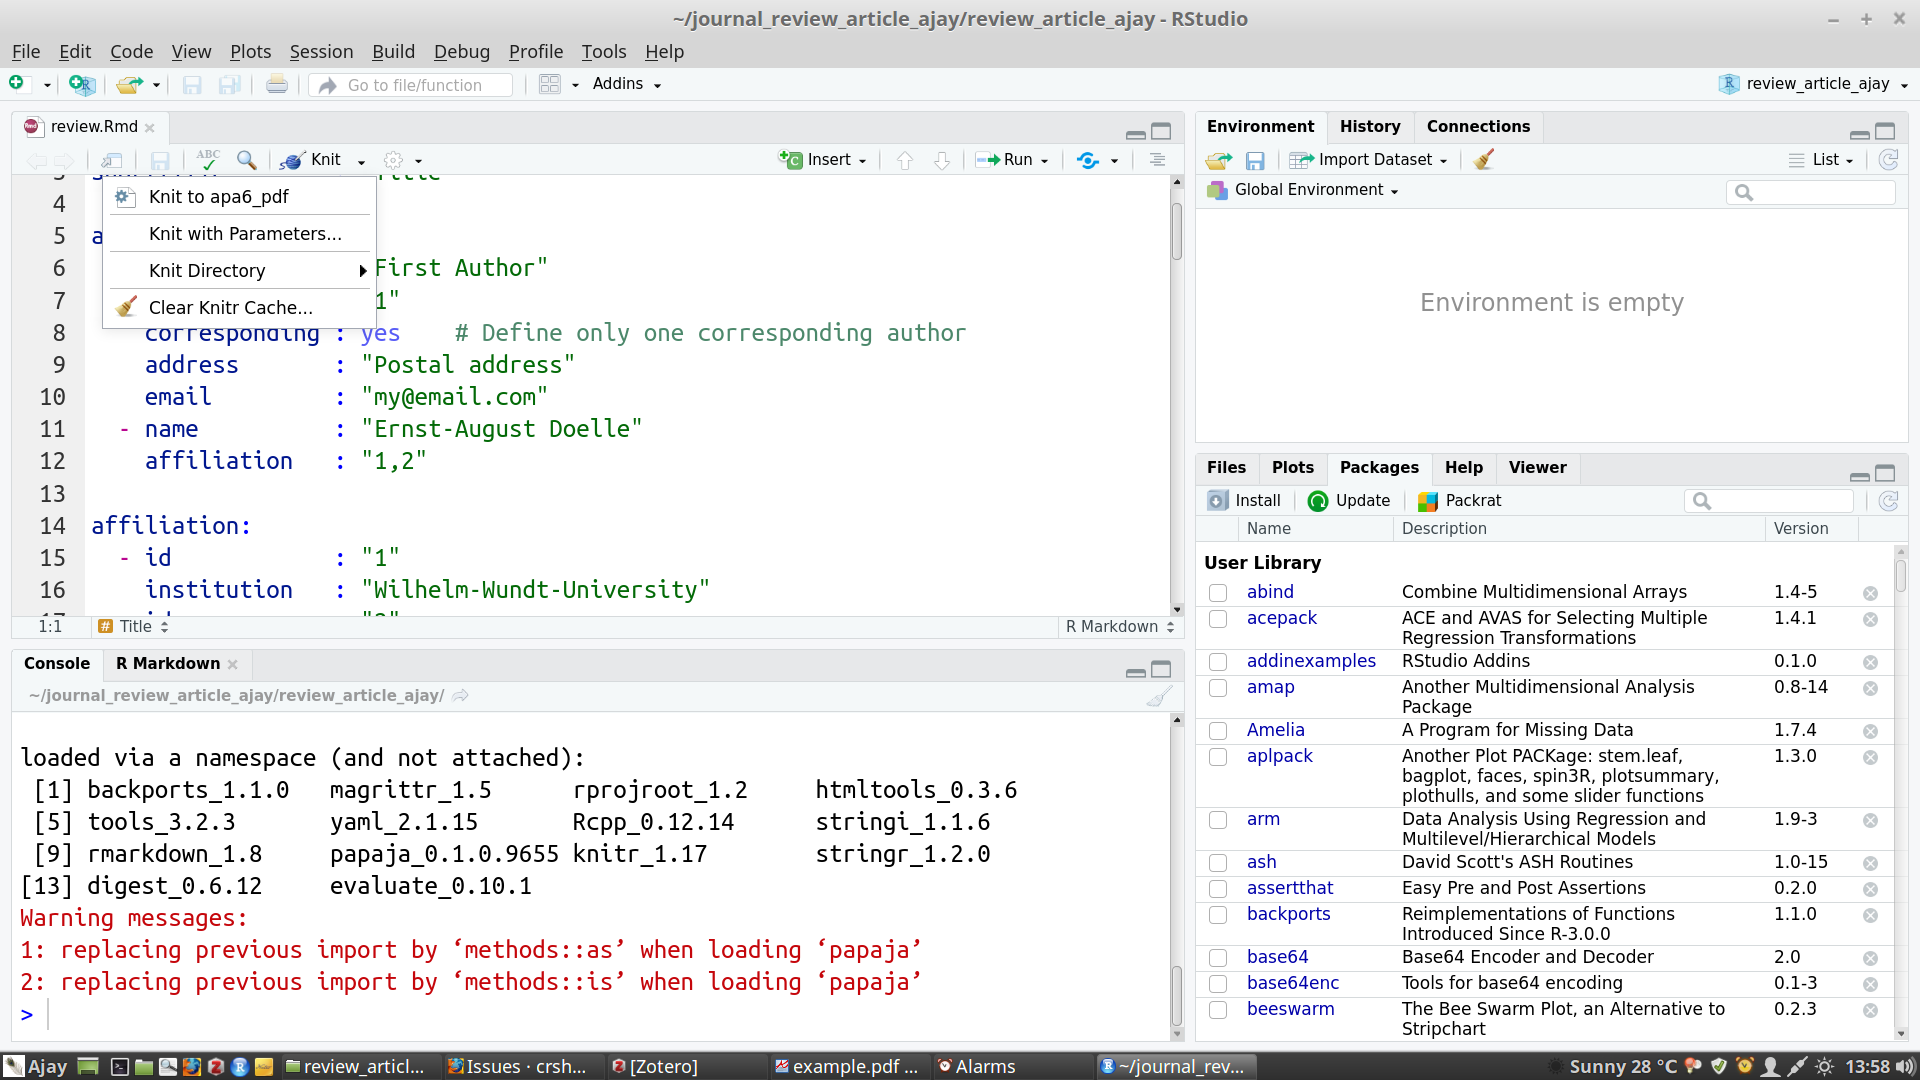Open the Import Dataset dropdown

(1370, 159)
